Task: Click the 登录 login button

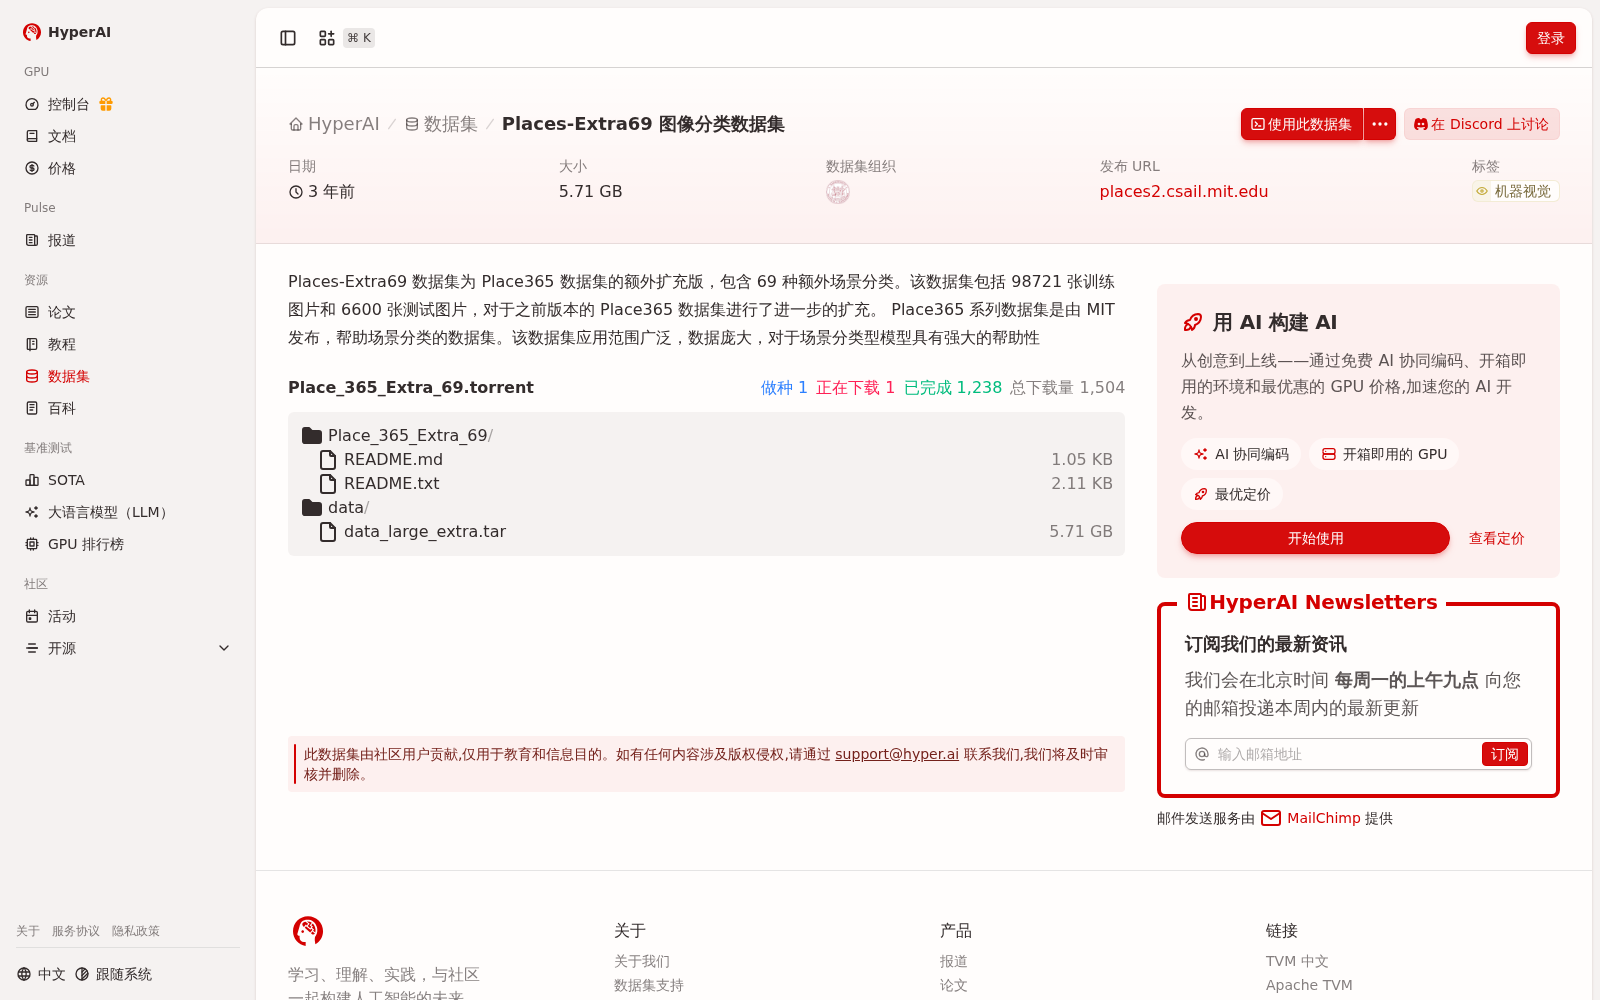Action: click(1551, 38)
